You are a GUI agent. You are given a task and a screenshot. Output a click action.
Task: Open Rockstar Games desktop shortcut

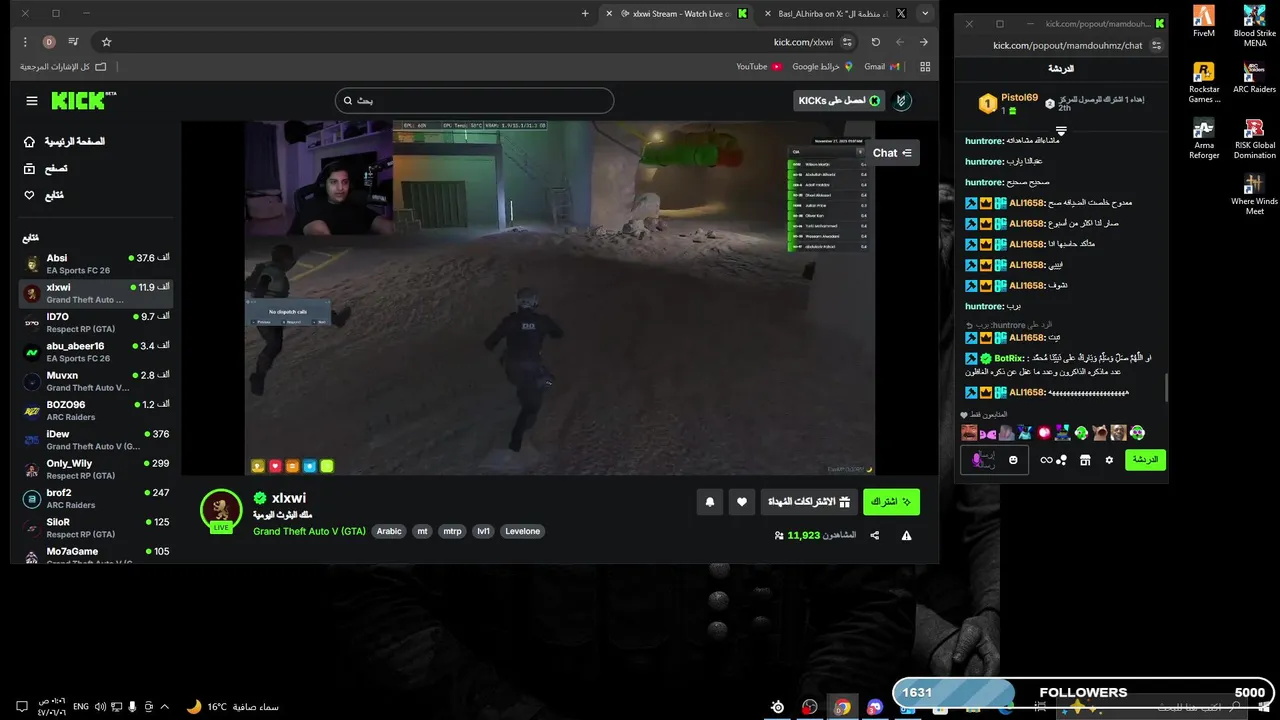tap(1204, 83)
